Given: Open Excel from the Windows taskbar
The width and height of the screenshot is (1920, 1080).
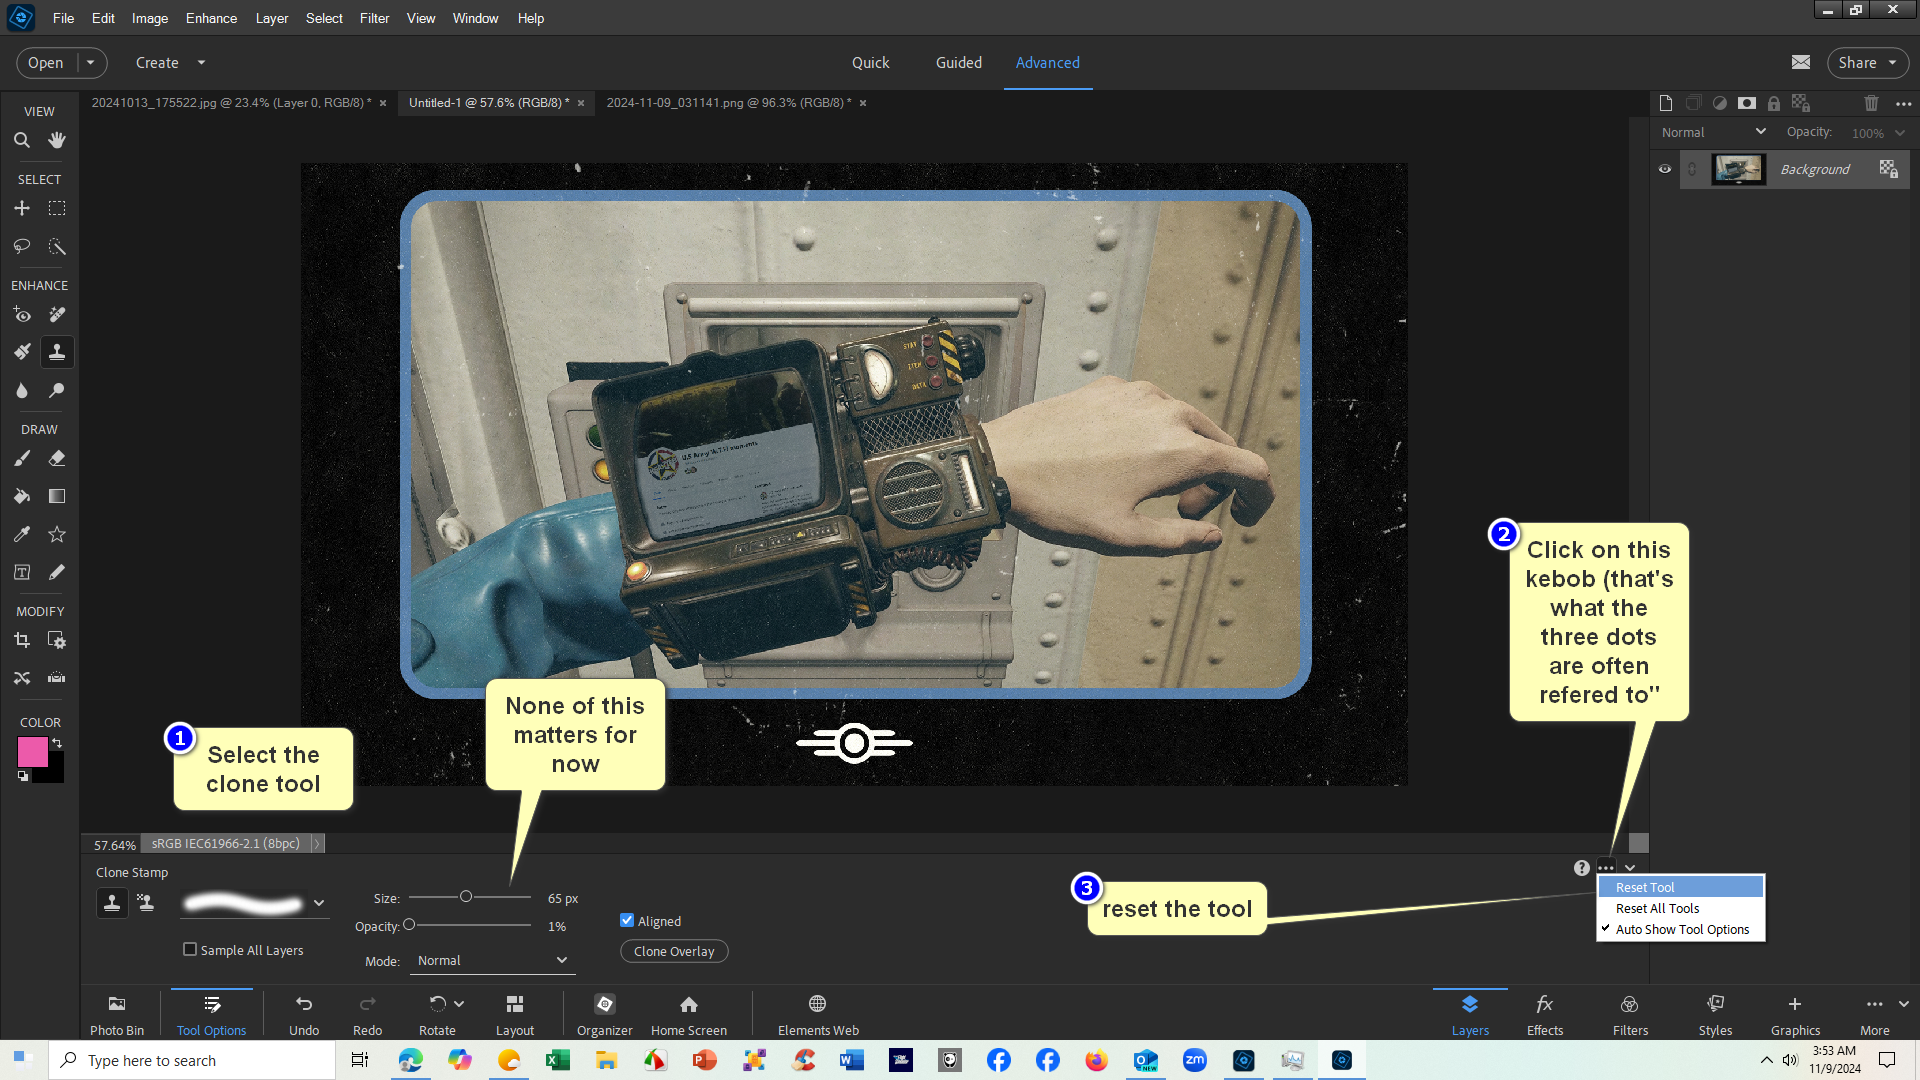Looking at the screenshot, I should 557,1060.
